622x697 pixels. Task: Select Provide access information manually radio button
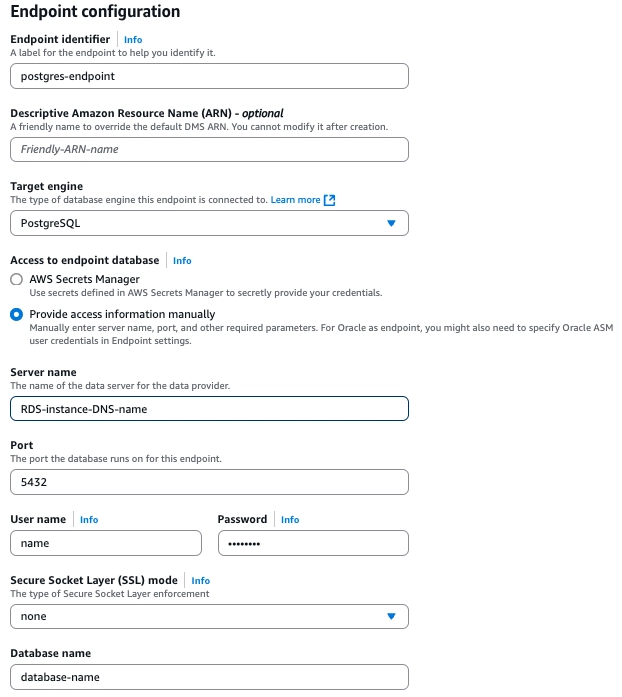click(x=16, y=314)
